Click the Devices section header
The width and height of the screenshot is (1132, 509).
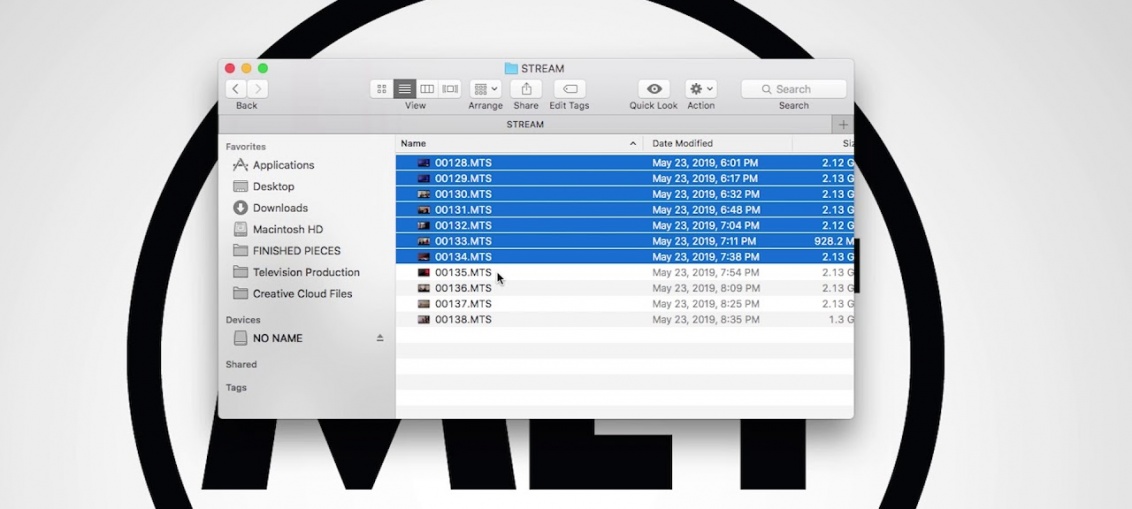pos(243,320)
